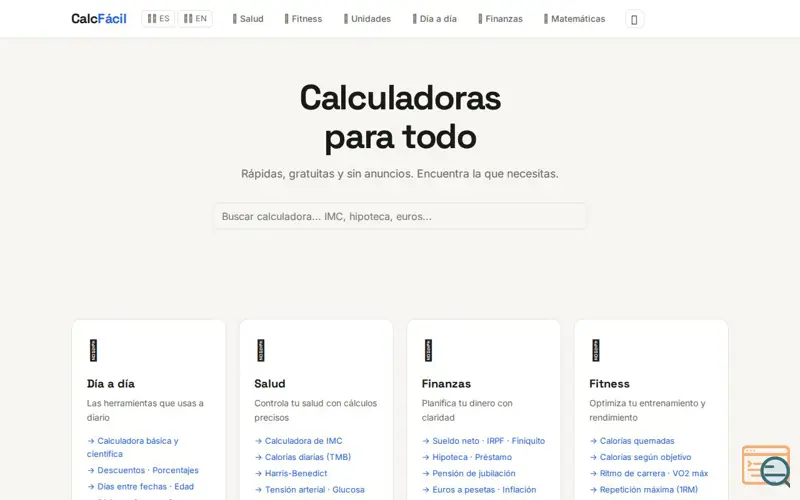The width and height of the screenshot is (800, 500).
Task: Open Días entre fechas · Edad link
Action: coord(140,487)
